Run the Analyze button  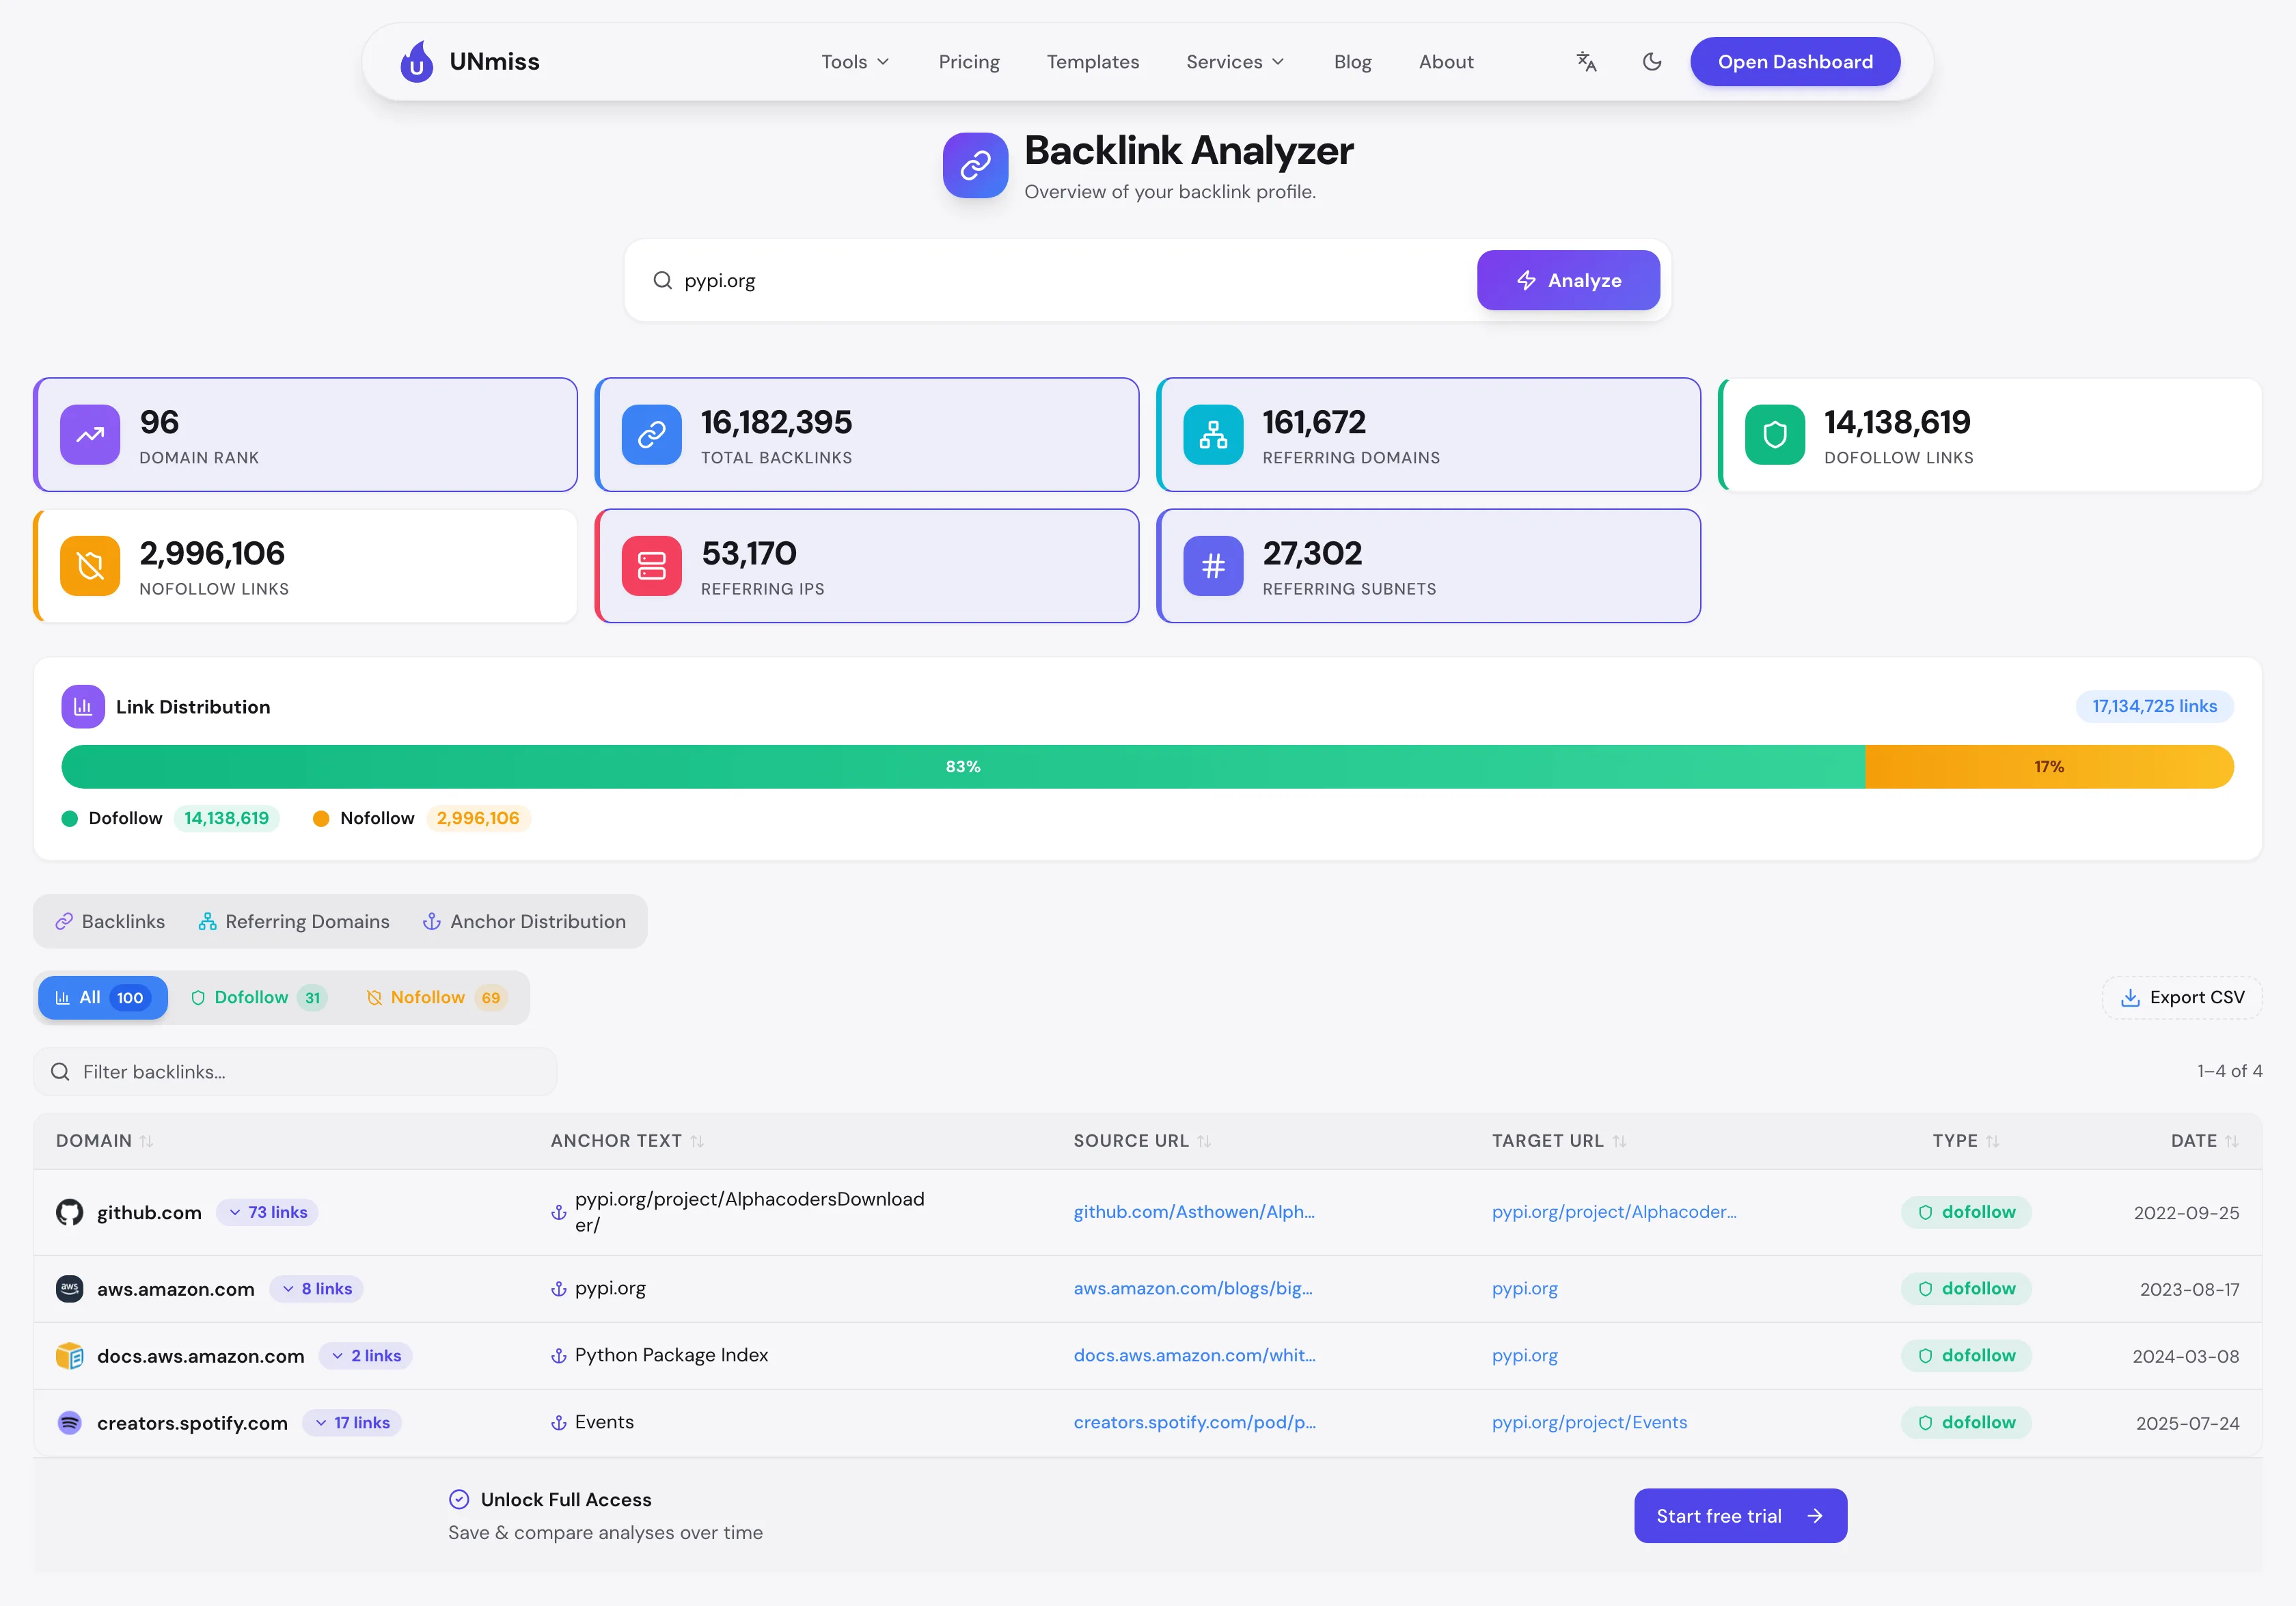1568,280
